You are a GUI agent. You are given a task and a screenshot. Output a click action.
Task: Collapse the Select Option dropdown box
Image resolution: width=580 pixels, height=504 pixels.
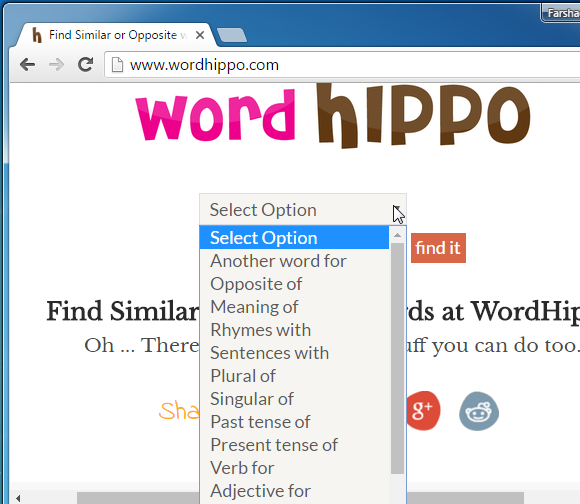(x=303, y=209)
